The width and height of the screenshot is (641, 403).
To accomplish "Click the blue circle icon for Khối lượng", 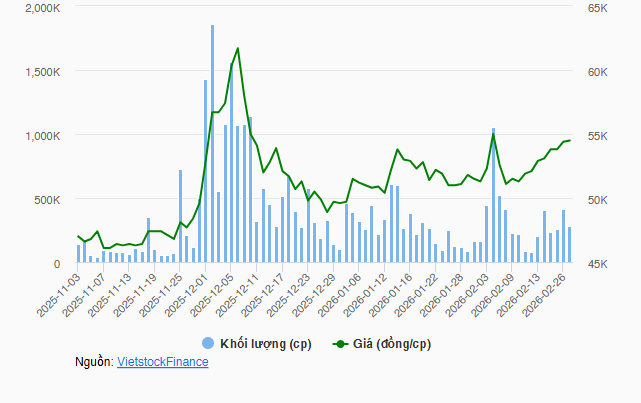I will tap(208, 343).
